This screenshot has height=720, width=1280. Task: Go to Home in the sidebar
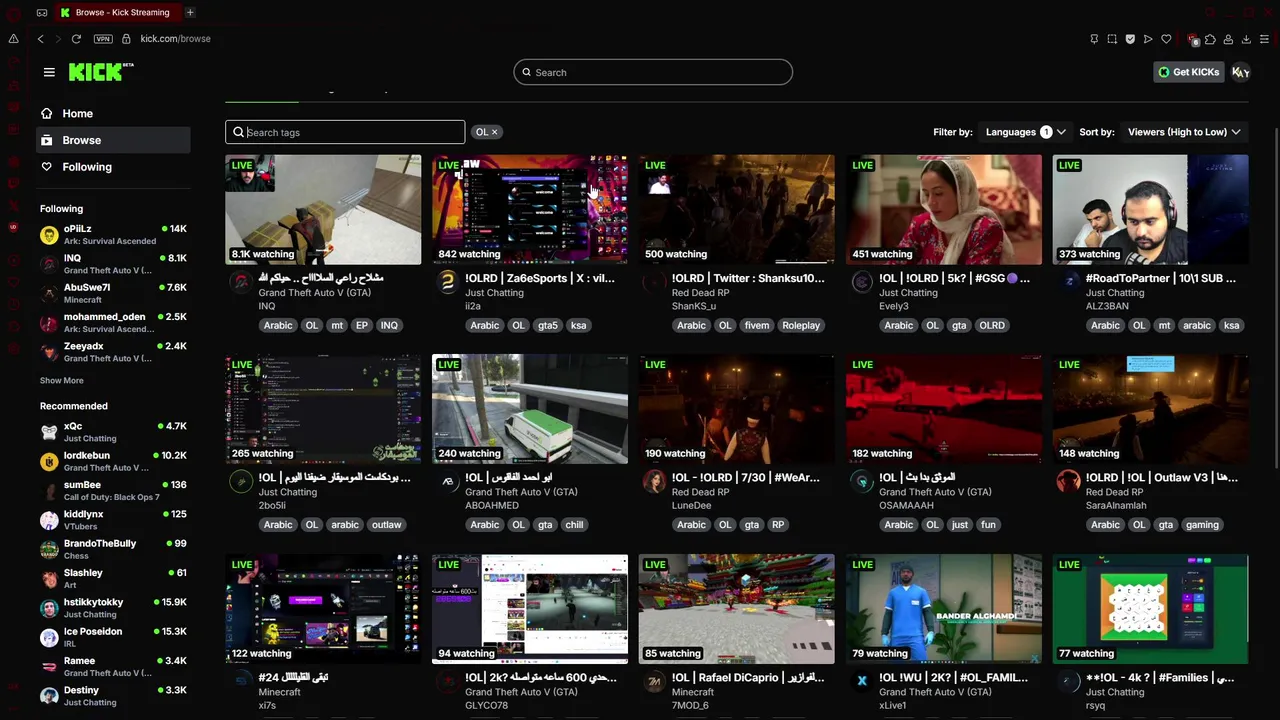coord(113,113)
